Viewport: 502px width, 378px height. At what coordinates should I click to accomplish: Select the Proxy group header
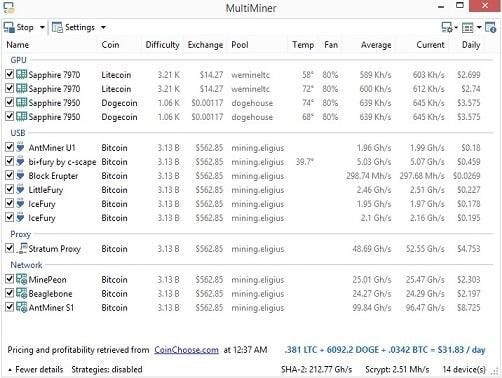(x=20, y=234)
